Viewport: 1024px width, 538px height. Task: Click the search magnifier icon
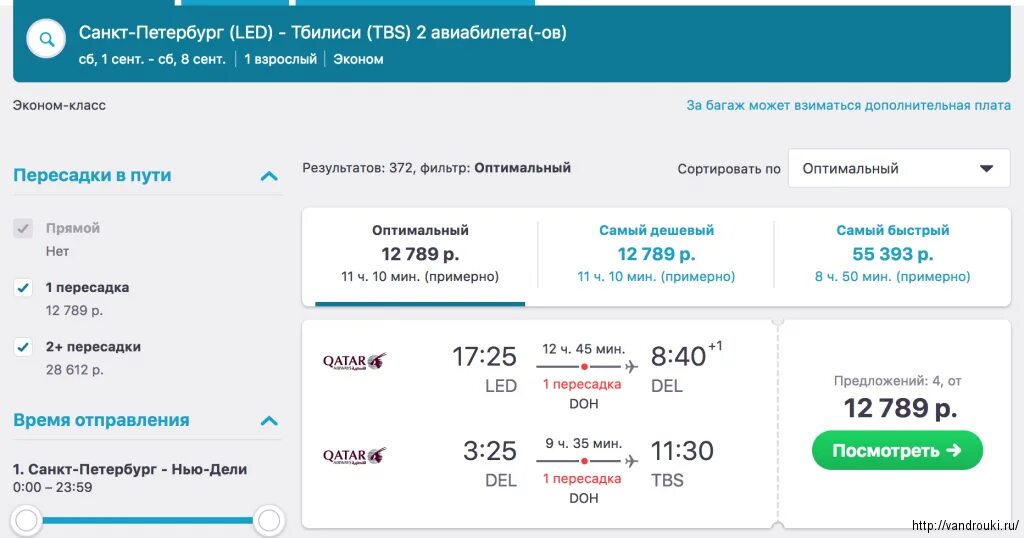46,39
